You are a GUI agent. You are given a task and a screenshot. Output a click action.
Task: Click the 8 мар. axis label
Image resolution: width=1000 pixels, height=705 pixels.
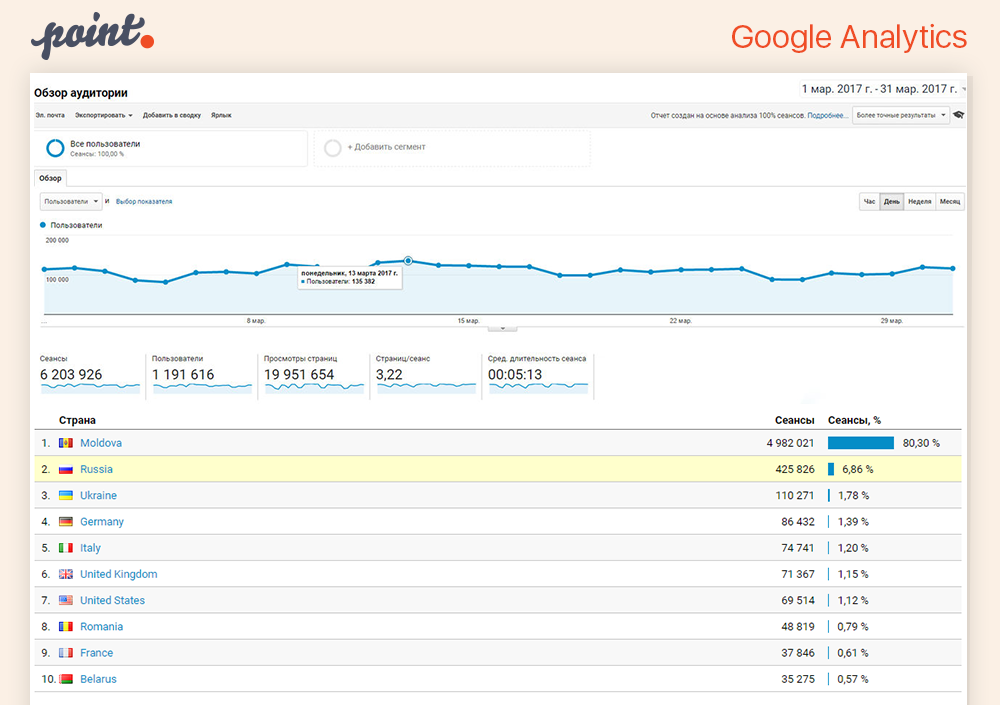click(x=256, y=320)
